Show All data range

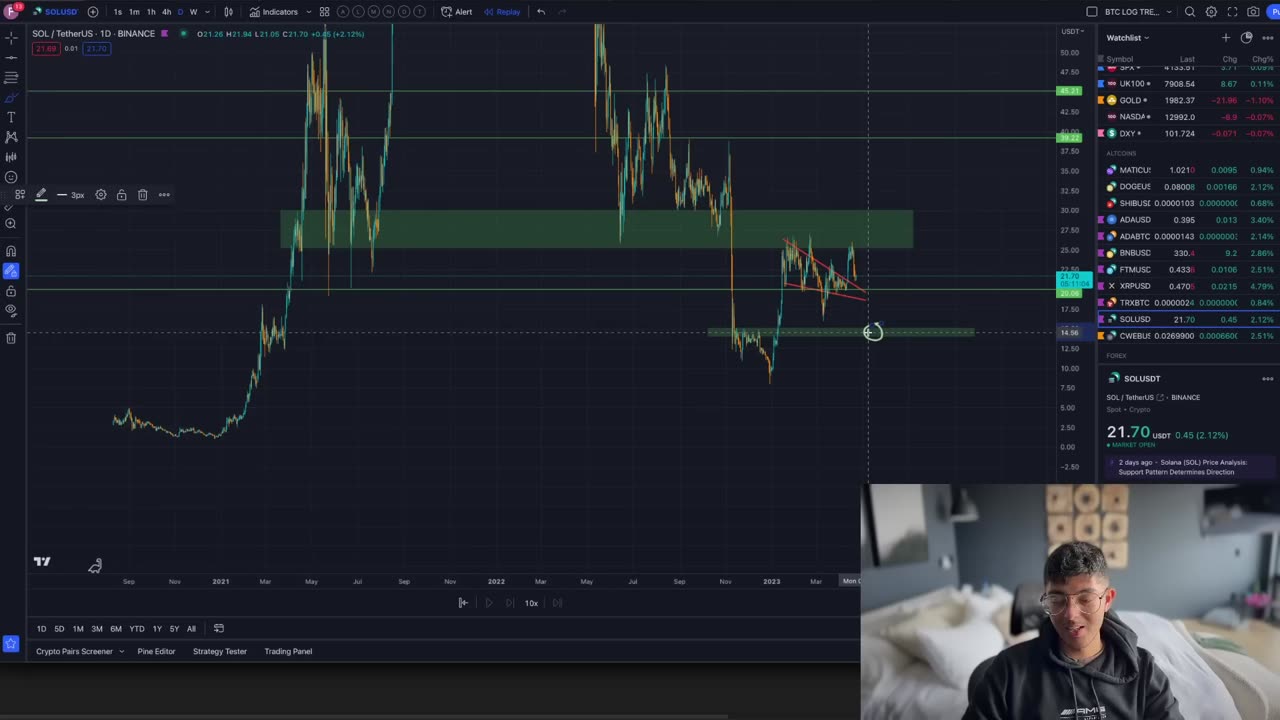[x=191, y=629]
